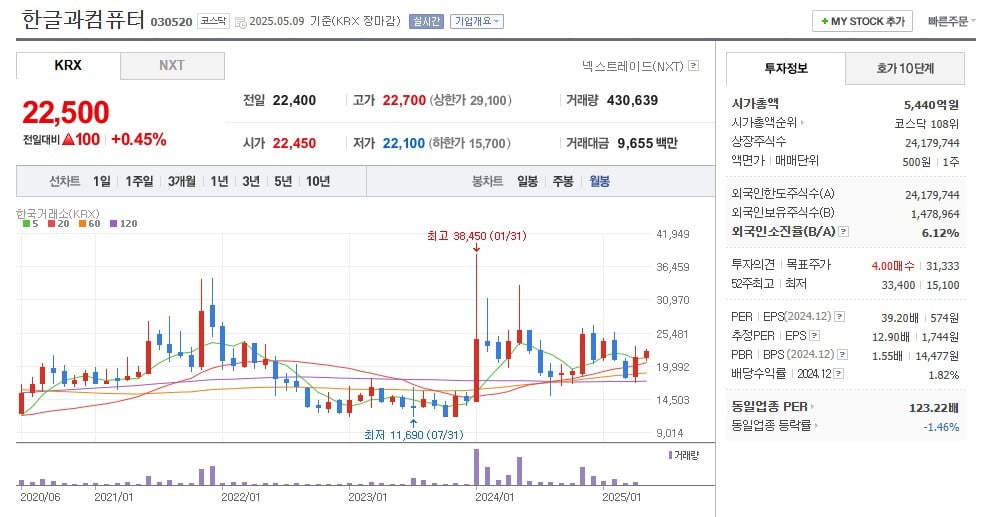Open the 기업개요 dropdown
Screen dimensions: 992x517
476,22
